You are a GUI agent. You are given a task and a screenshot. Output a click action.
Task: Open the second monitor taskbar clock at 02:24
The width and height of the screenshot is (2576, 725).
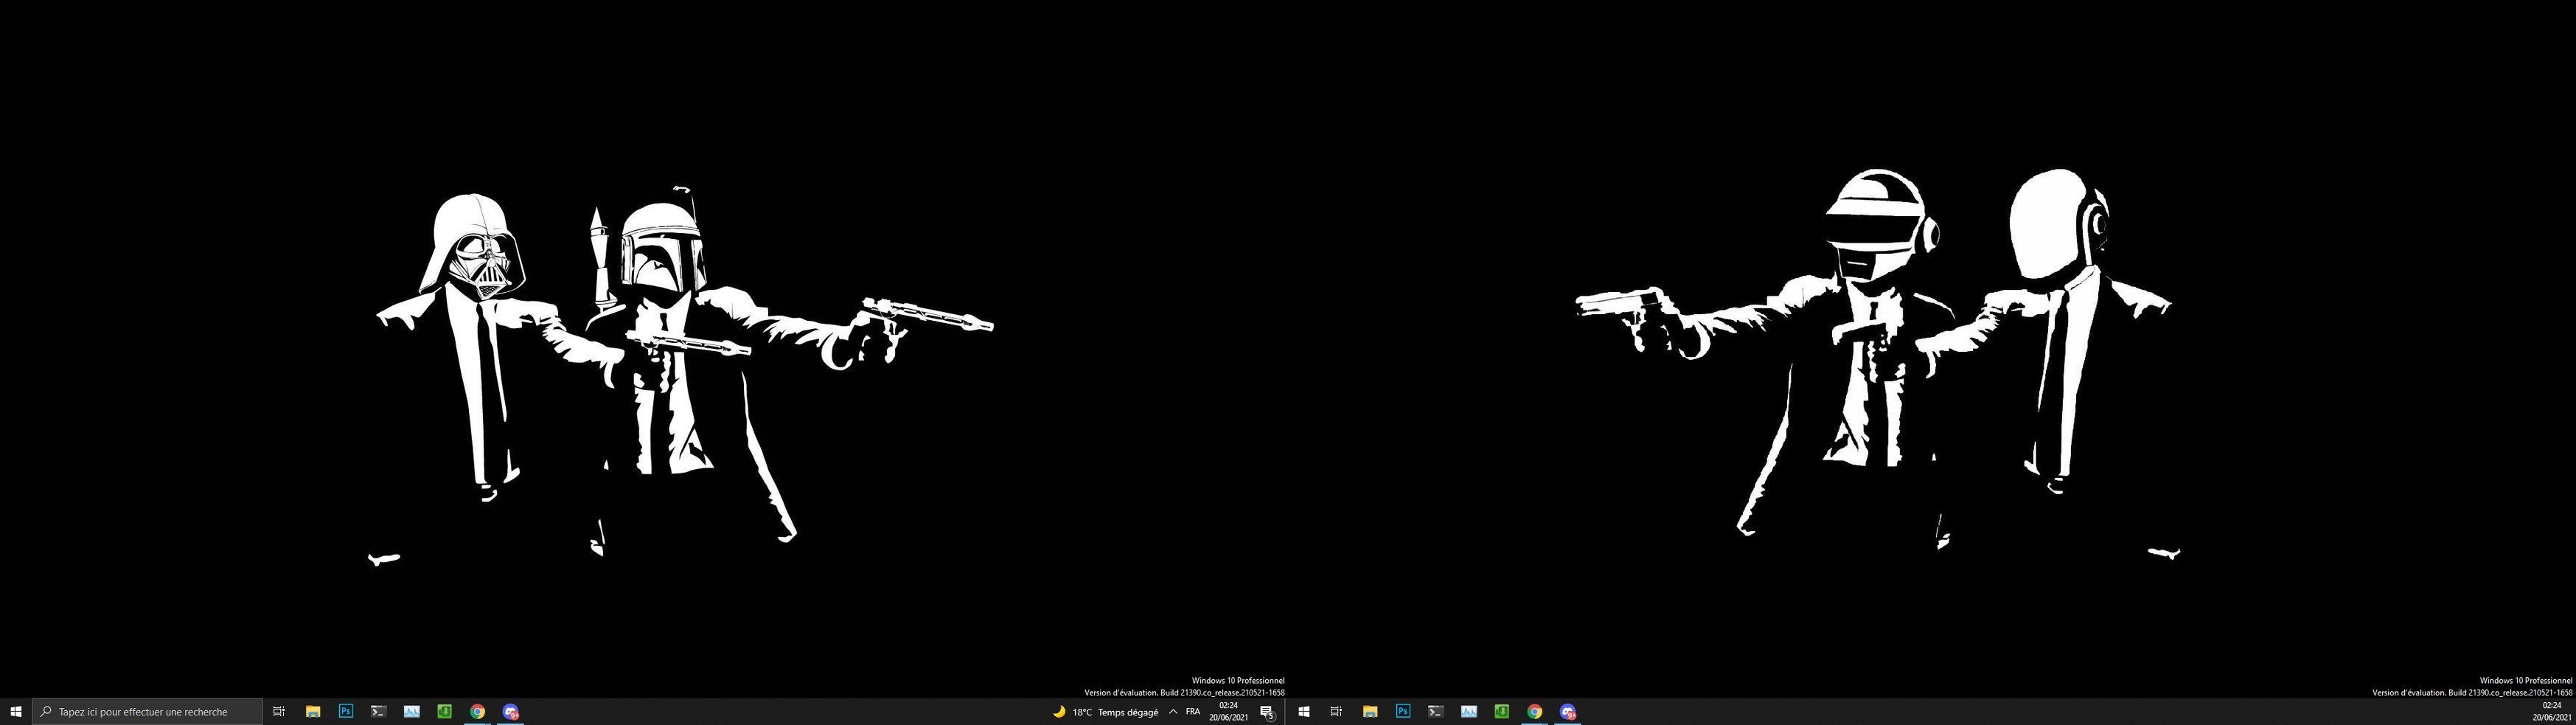pos(2551,712)
